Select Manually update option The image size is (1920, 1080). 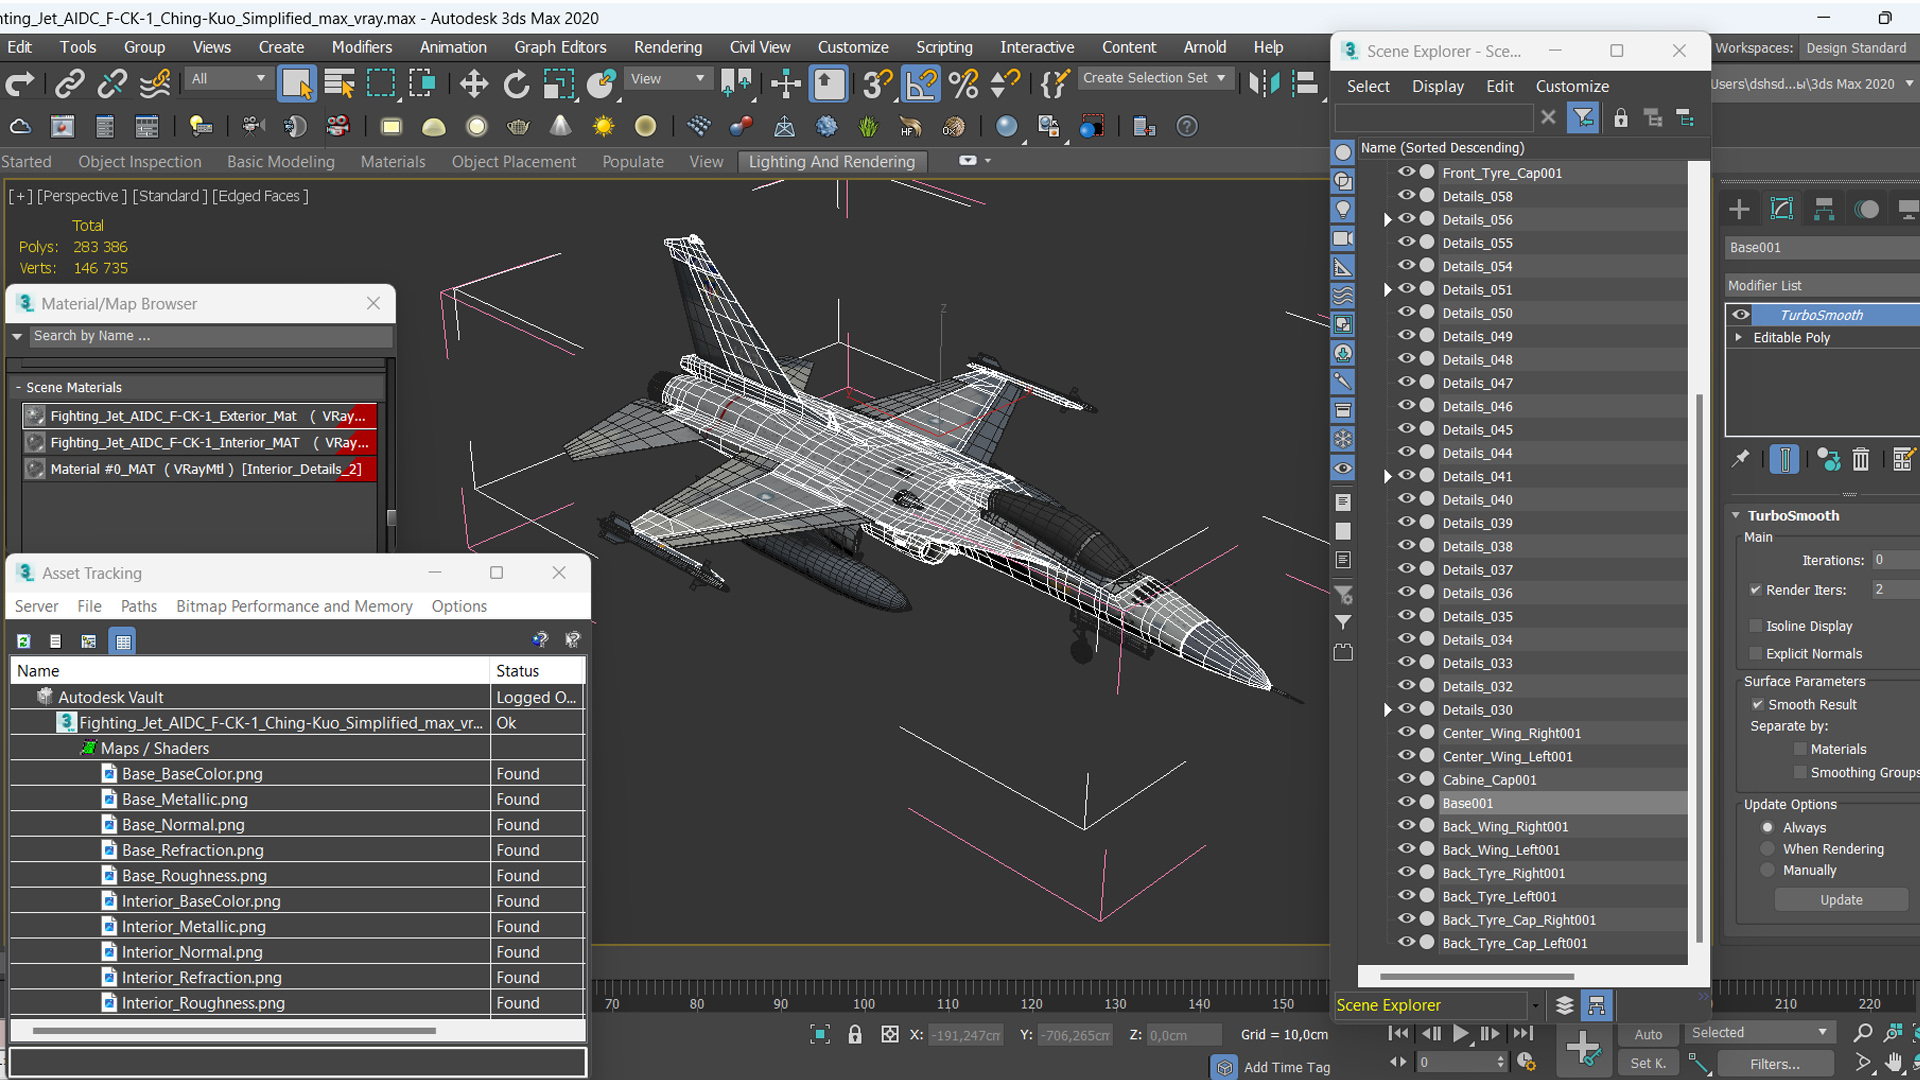(1767, 871)
